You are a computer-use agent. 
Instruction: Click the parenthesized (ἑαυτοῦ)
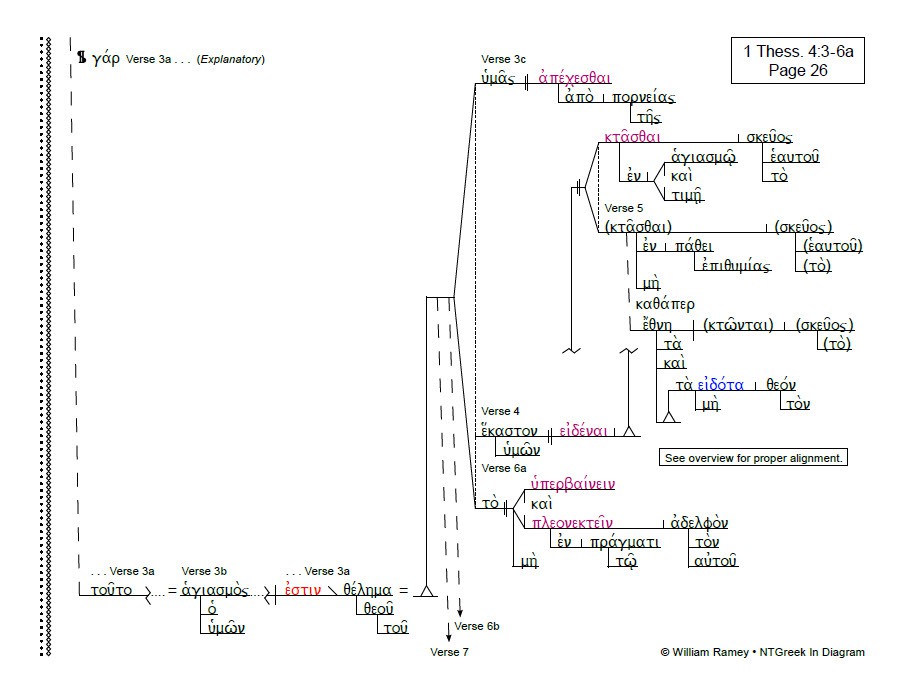coord(833,246)
